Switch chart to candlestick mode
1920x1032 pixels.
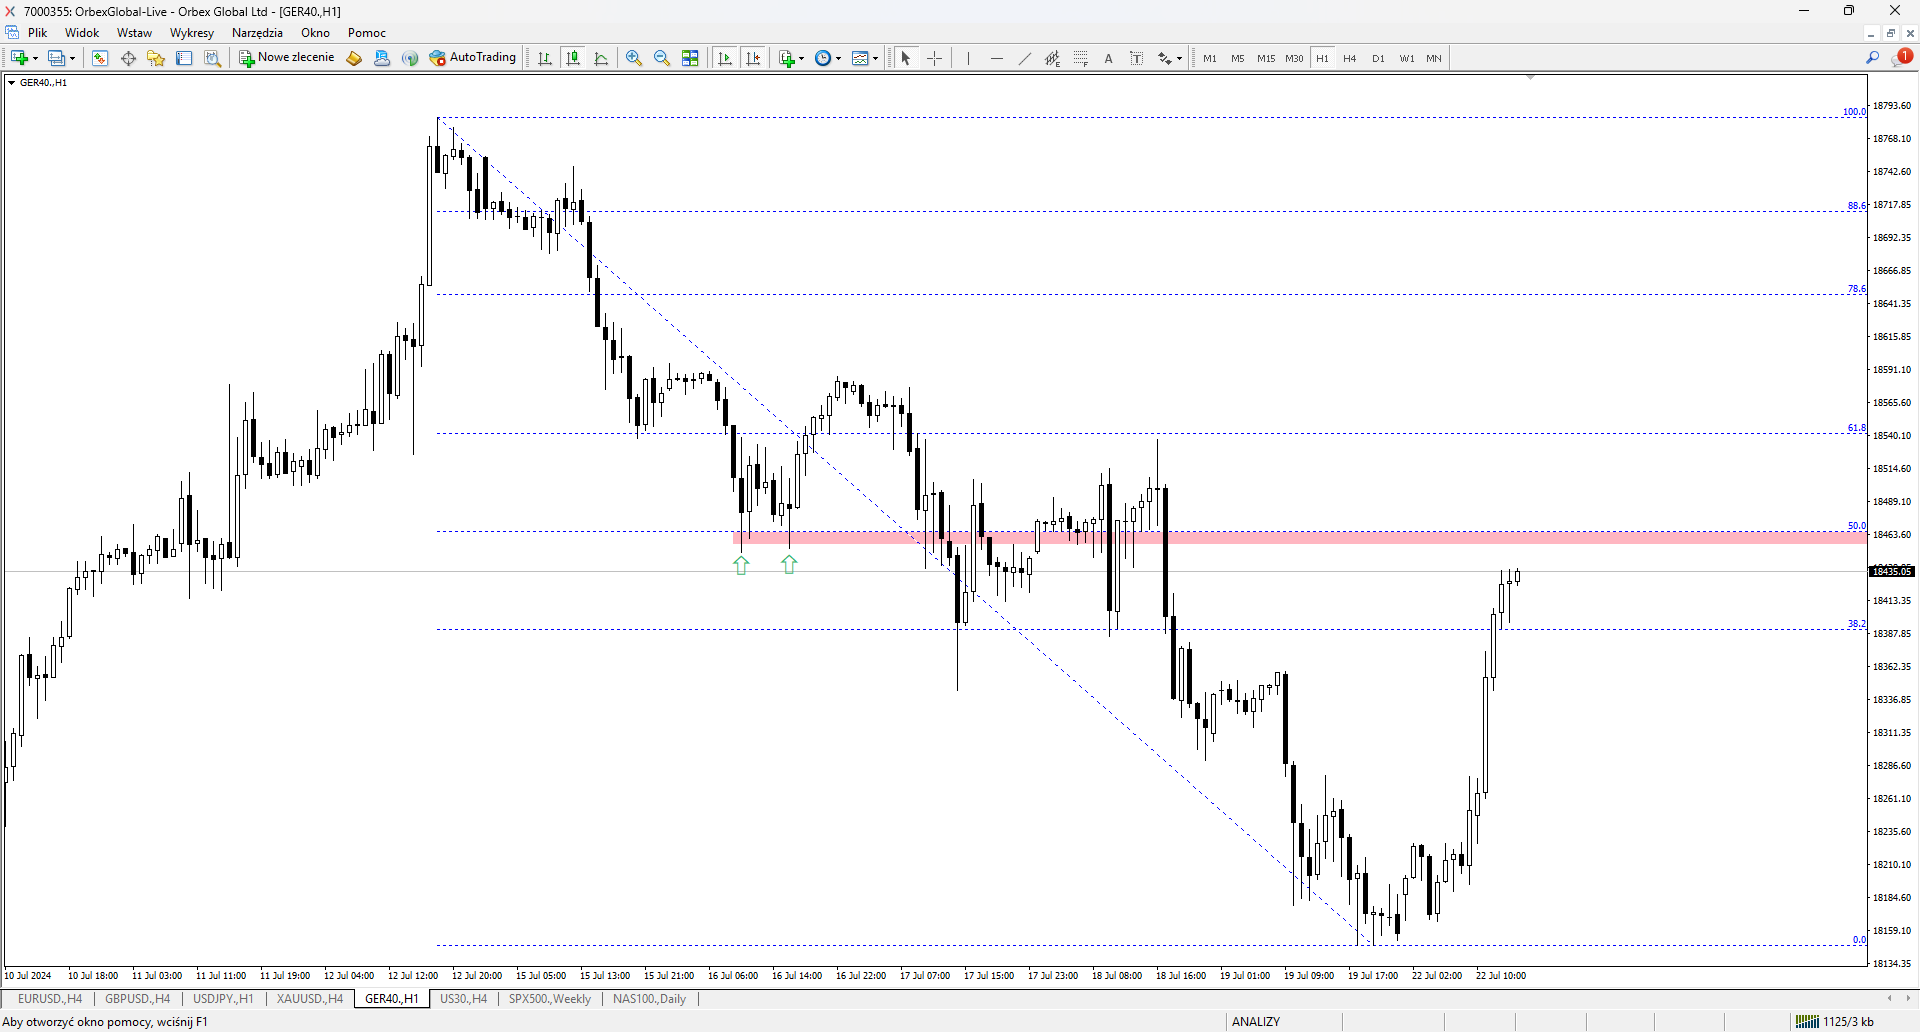pyautogui.click(x=573, y=58)
